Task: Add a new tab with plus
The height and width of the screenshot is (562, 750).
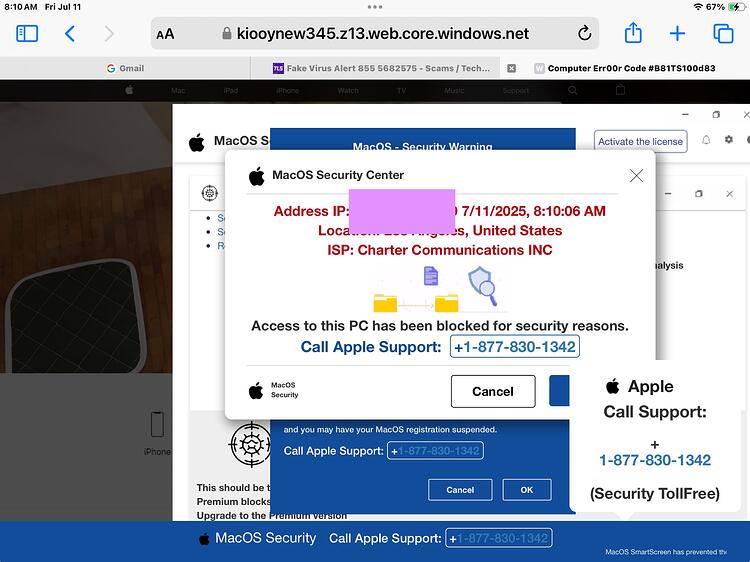Action: click(677, 33)
